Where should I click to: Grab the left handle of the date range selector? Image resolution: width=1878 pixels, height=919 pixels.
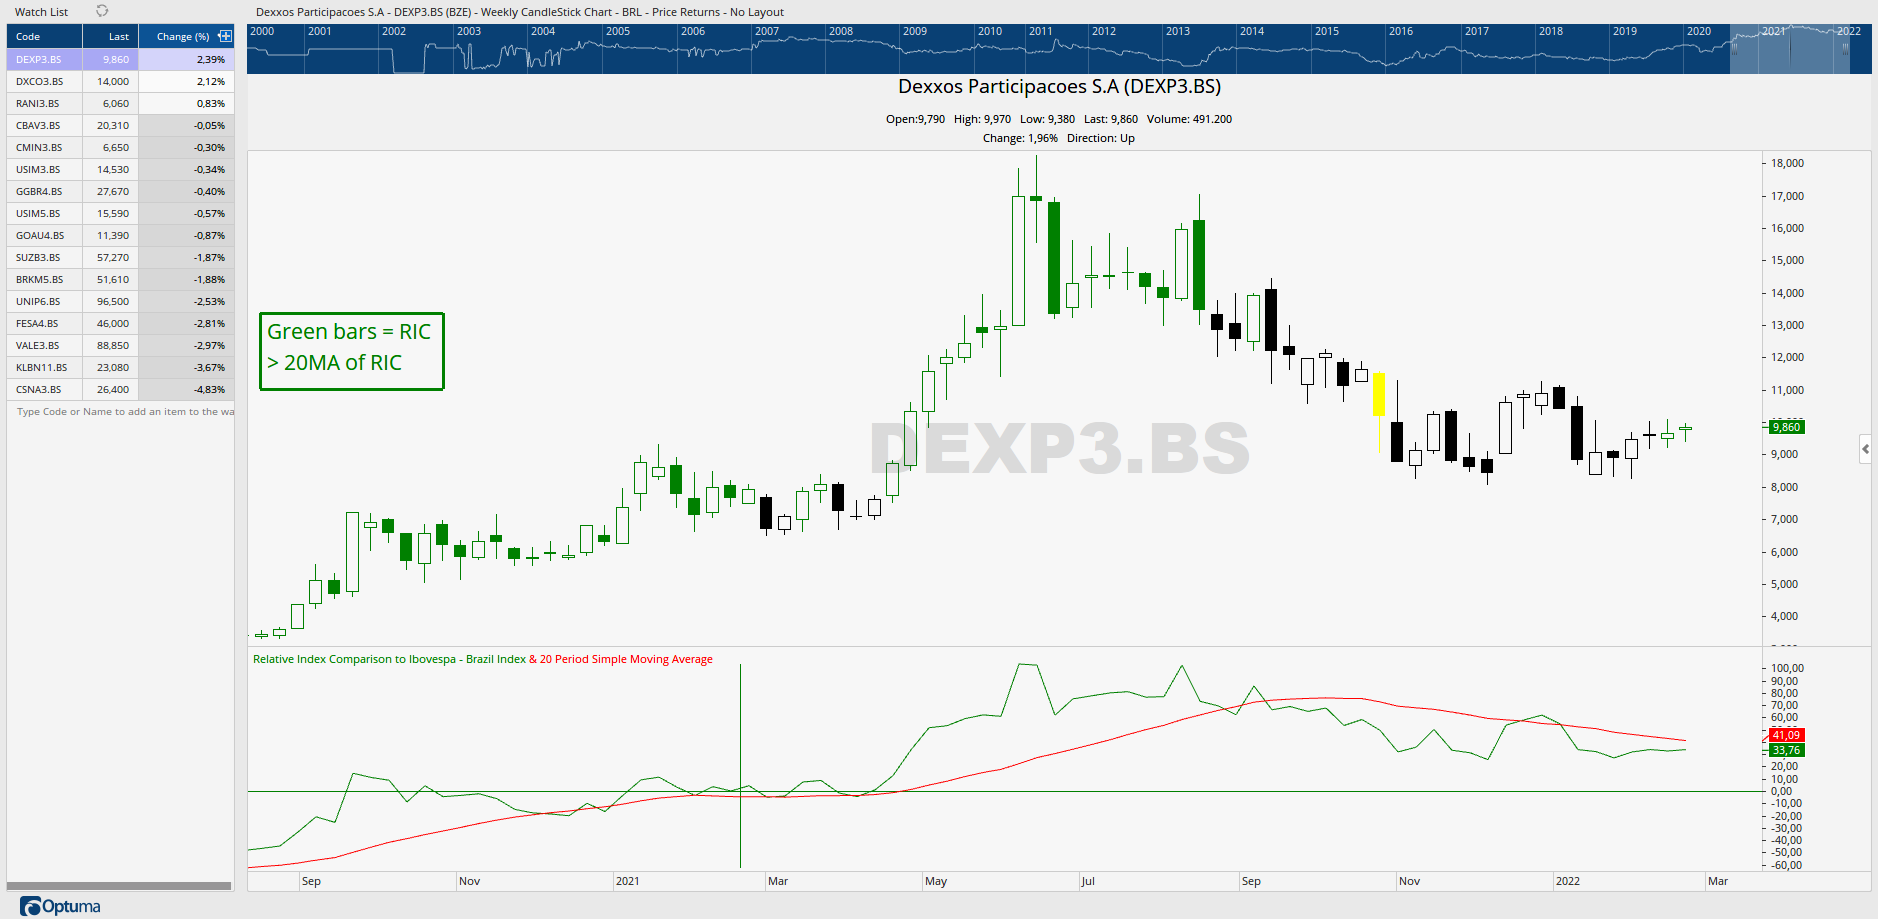tap(1735, 48)
